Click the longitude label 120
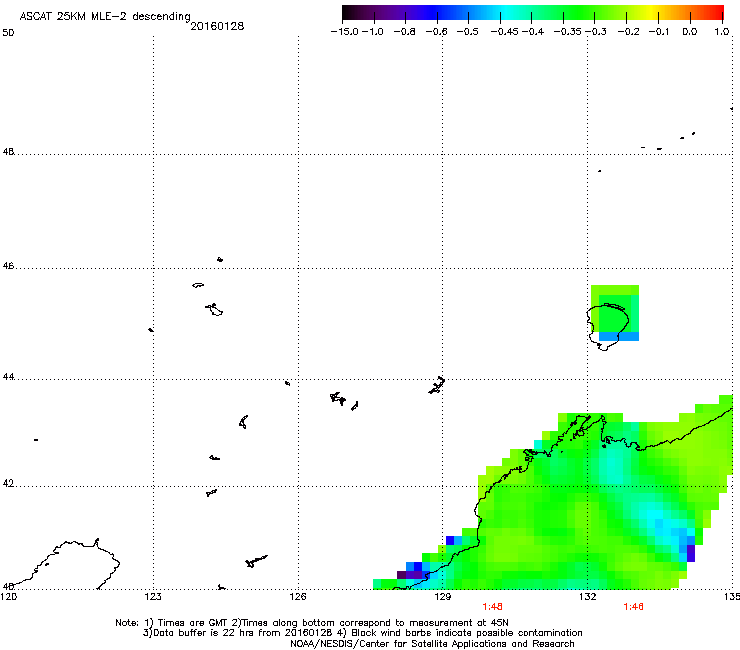The width and height of the screenshot is (740, 650). (8, 597)
